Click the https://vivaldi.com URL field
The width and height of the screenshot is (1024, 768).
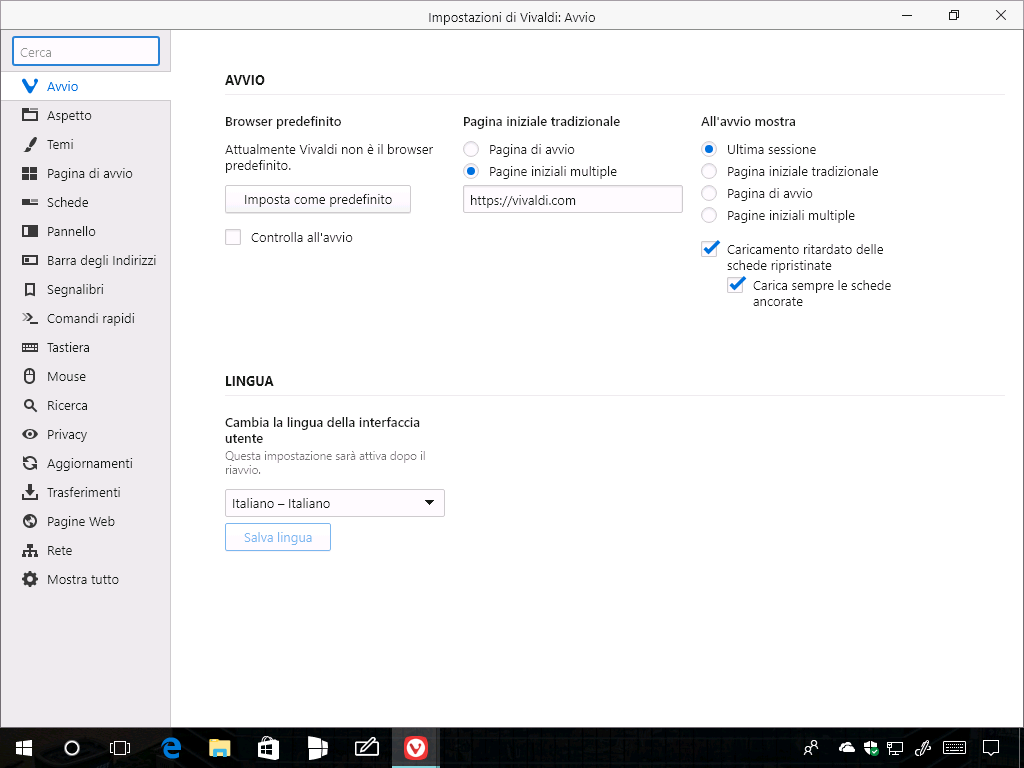pyautogui.click(x=573, y=200)
